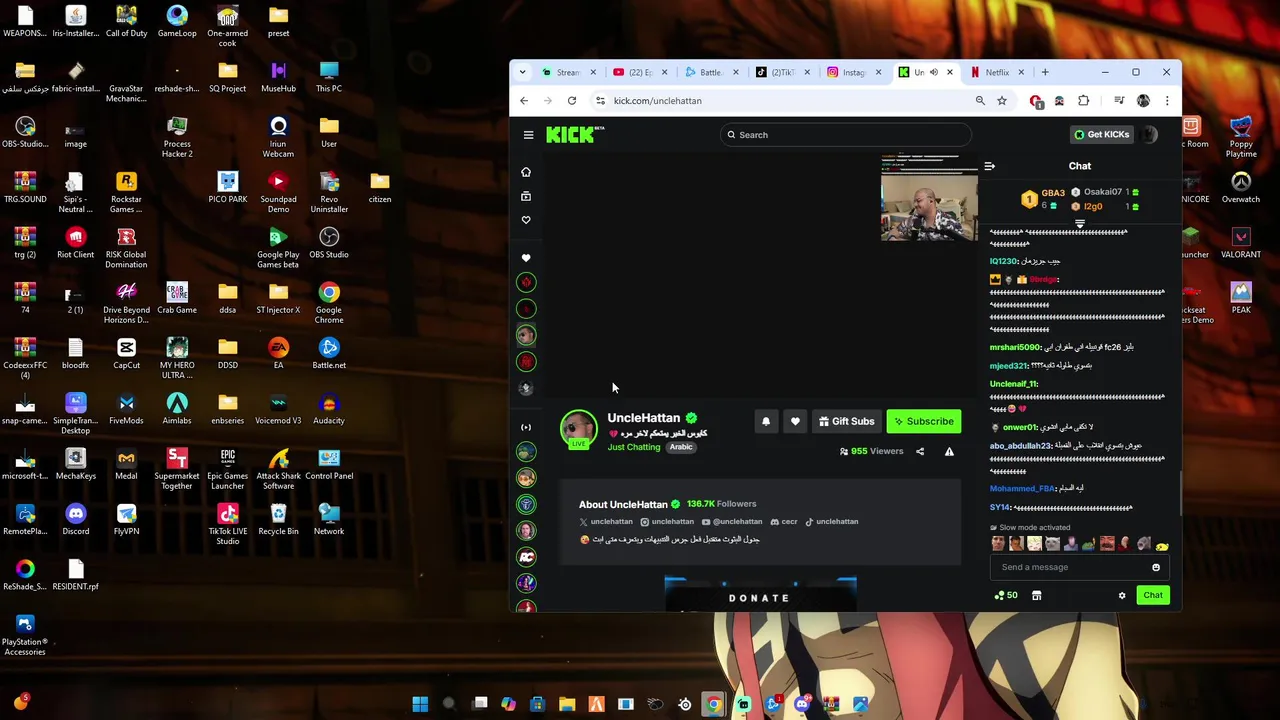Open Discord from the taskbar

(x=802, y=705)
